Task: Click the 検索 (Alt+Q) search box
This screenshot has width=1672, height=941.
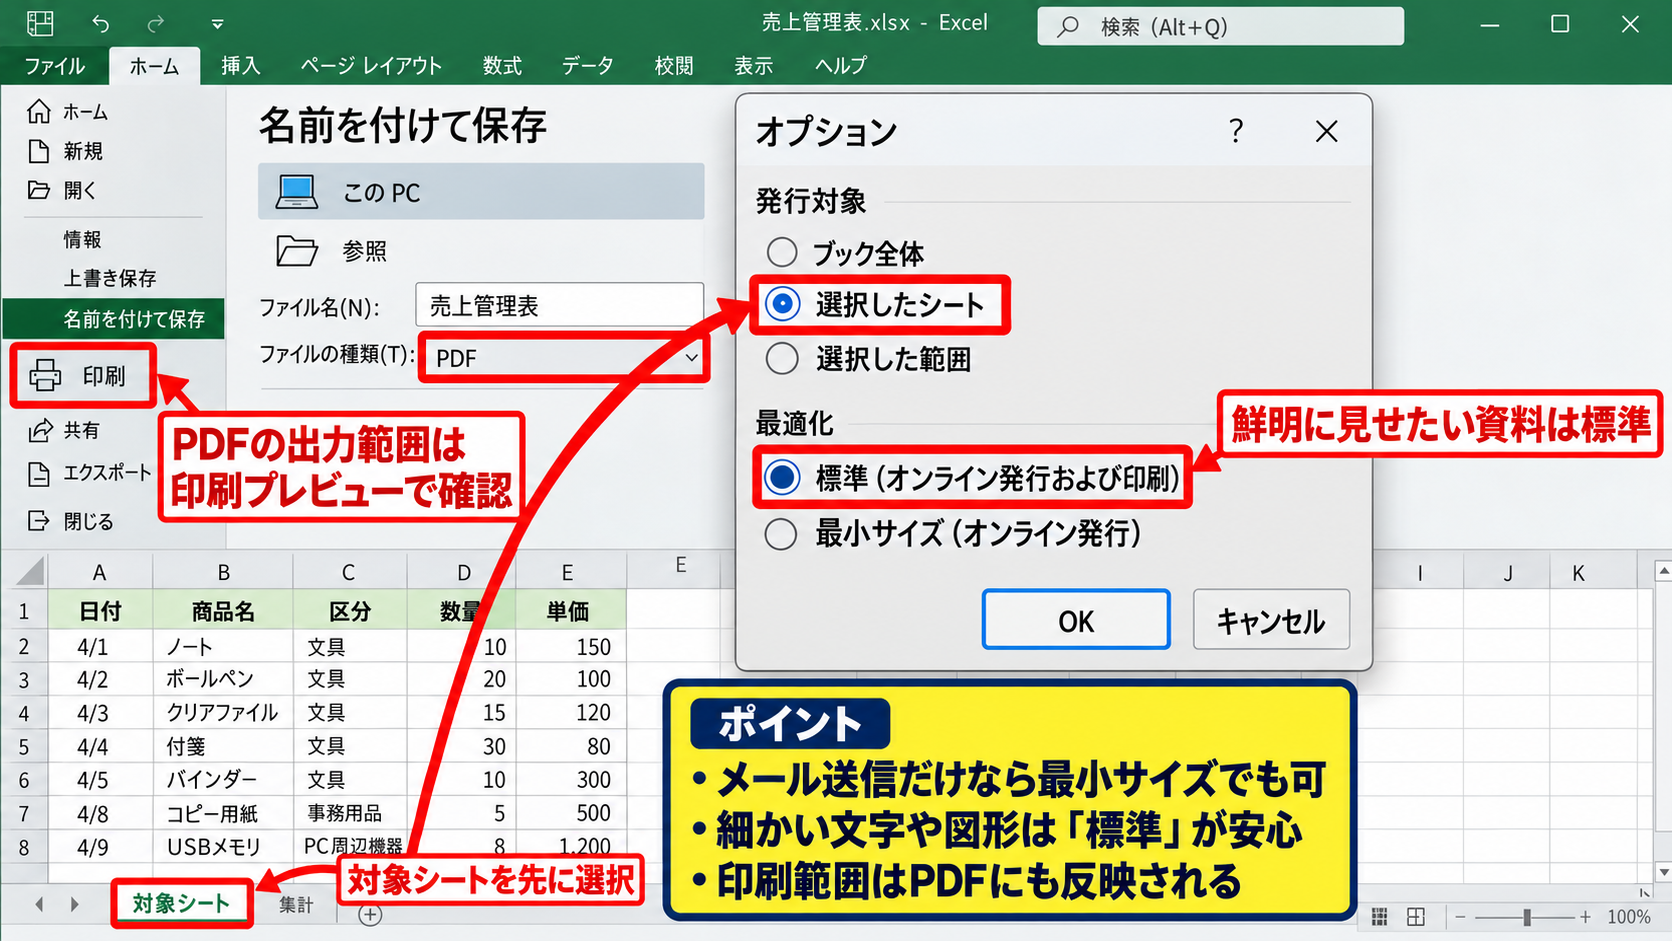Action: pos(1220,26)
